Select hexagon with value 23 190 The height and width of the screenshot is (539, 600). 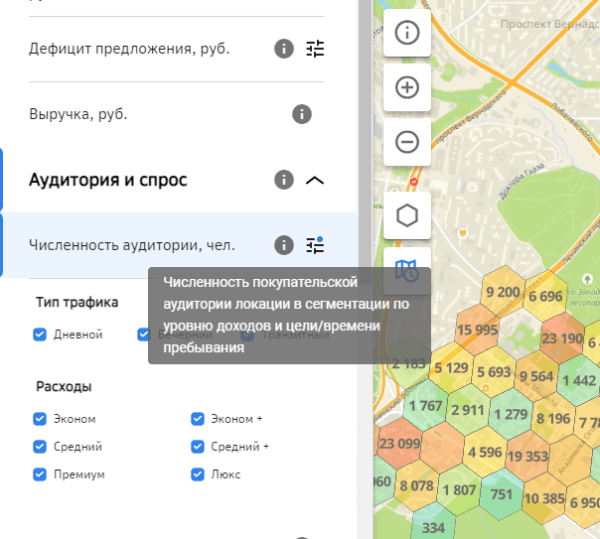[562, 338]
